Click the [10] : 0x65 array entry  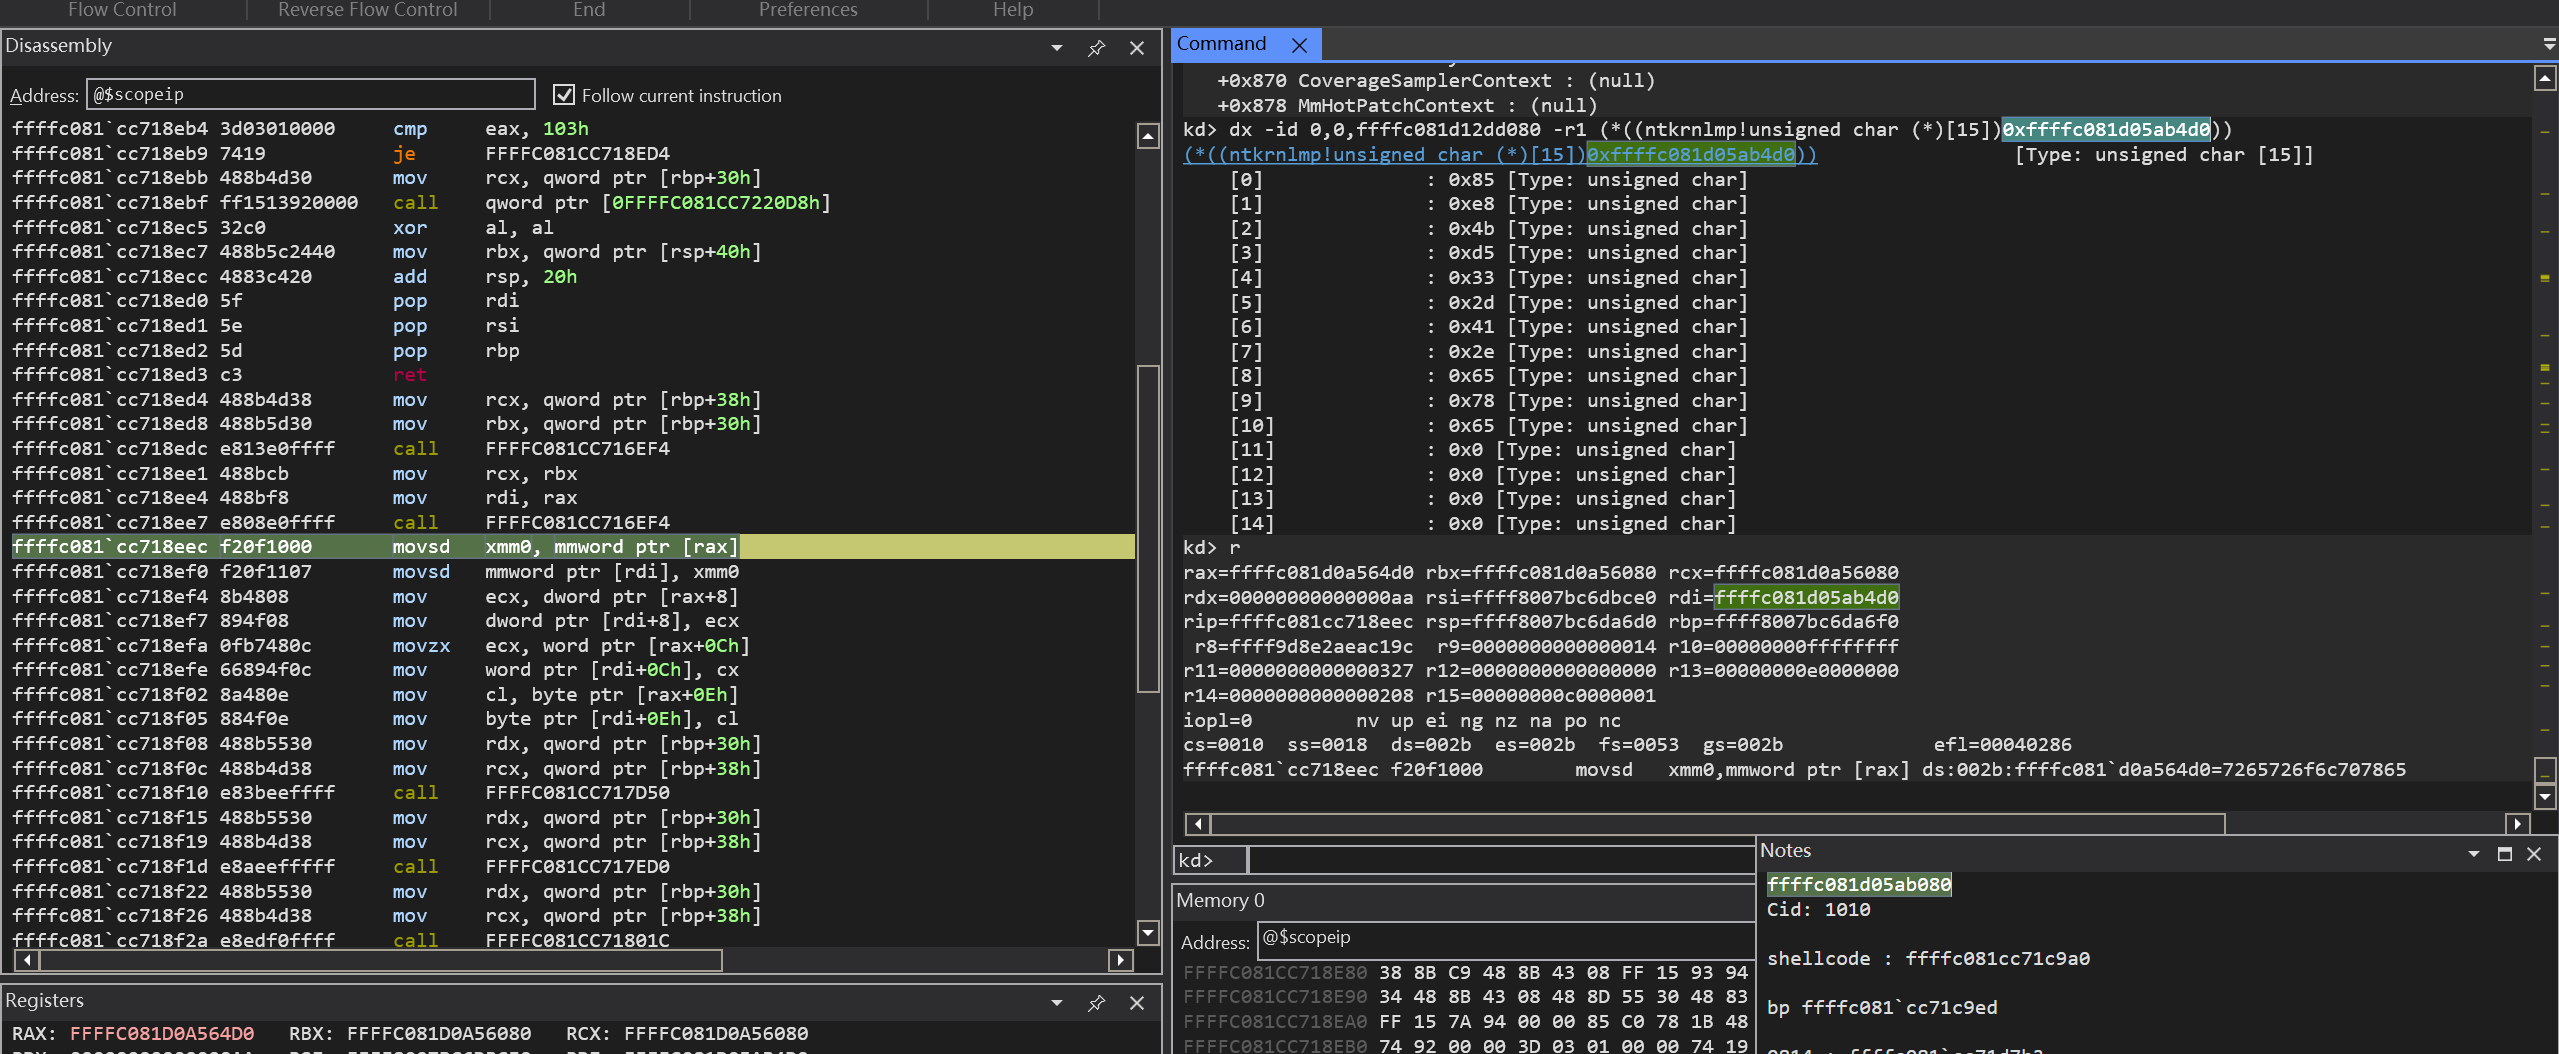pos(1488,426)
